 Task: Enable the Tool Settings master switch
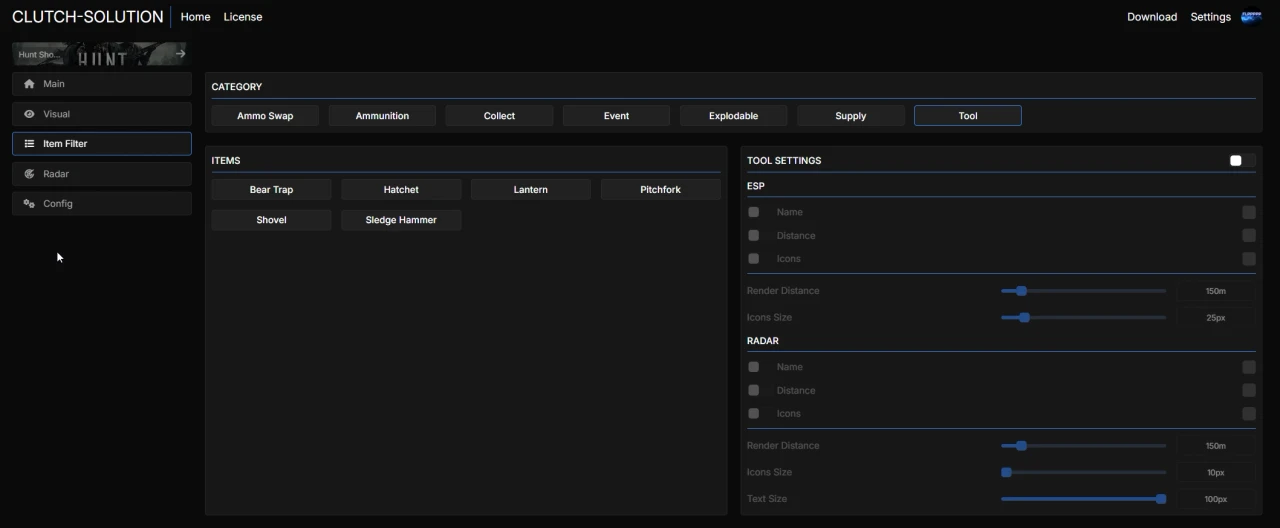(1242, 160)
